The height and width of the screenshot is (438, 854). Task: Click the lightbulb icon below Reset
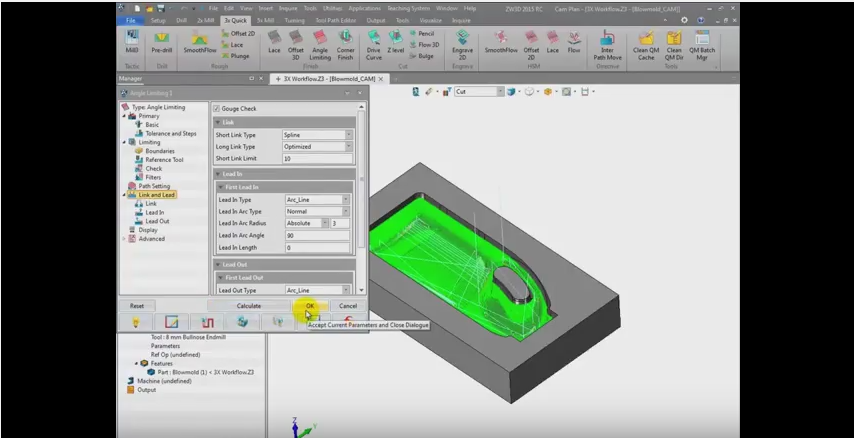136,322
